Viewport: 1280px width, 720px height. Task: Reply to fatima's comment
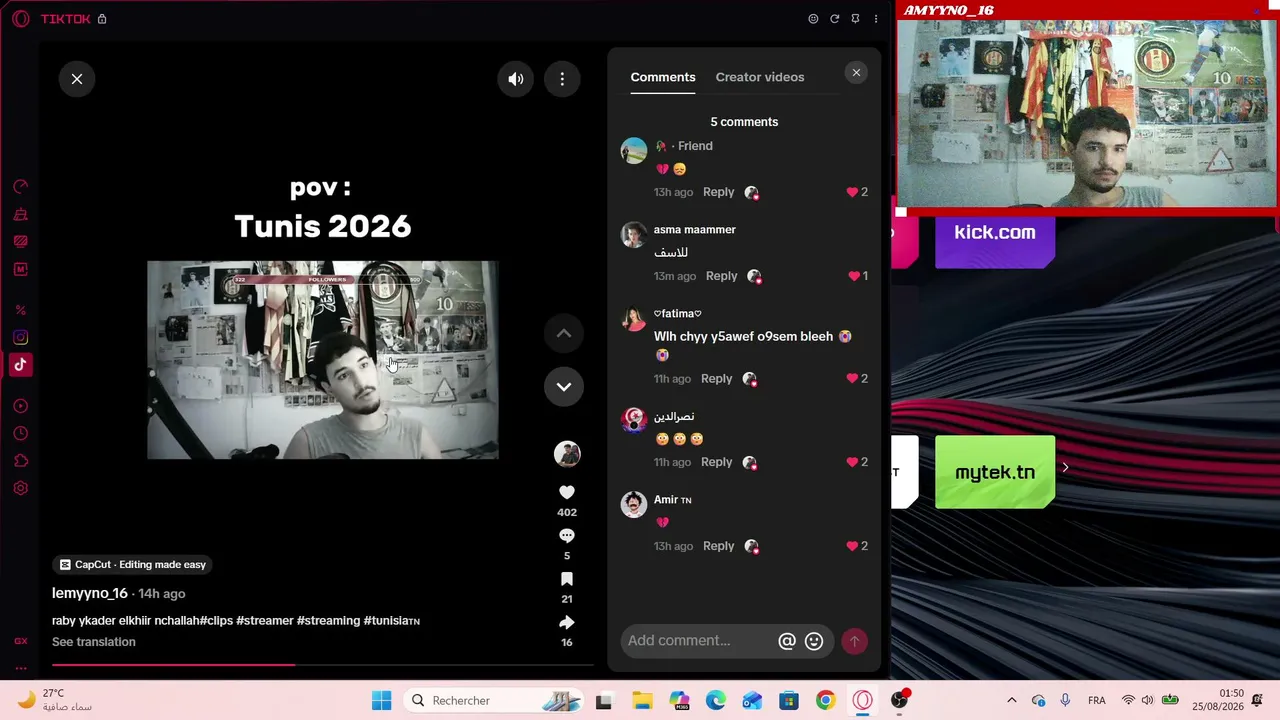[717, 378]
